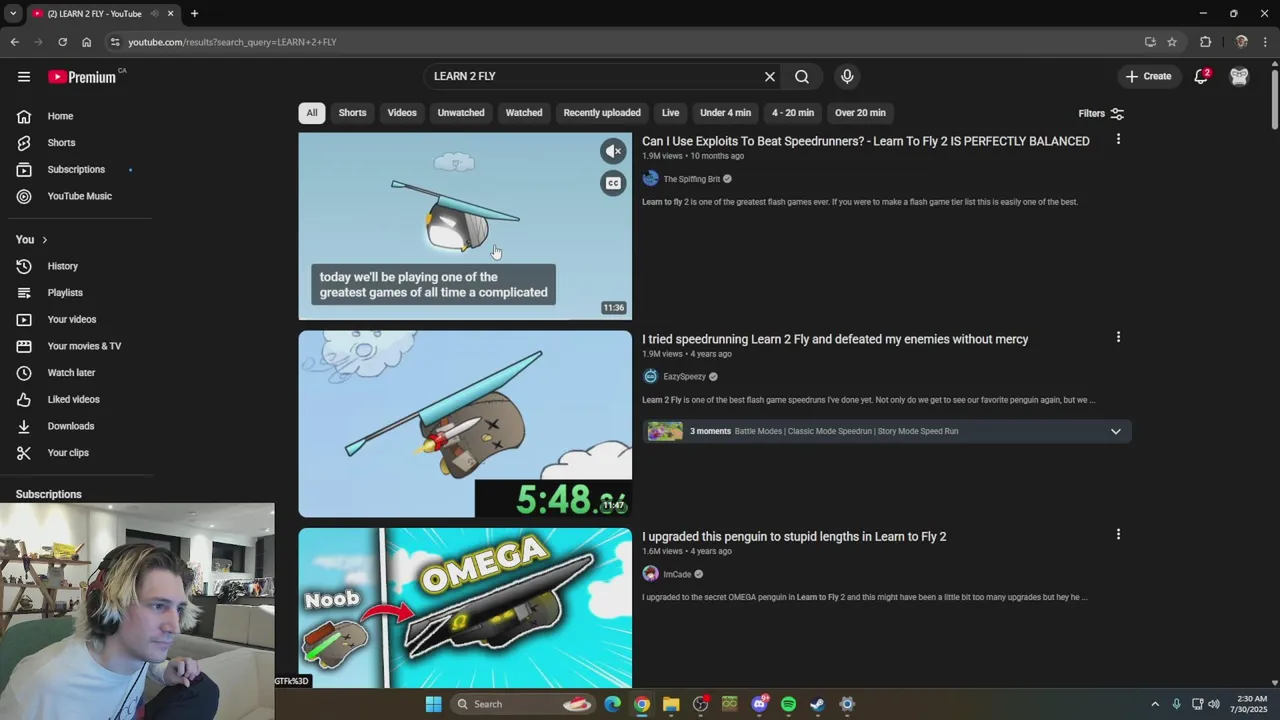Select the Recently uploaded filter chip
1280x720 pixels.
(602, 113)
